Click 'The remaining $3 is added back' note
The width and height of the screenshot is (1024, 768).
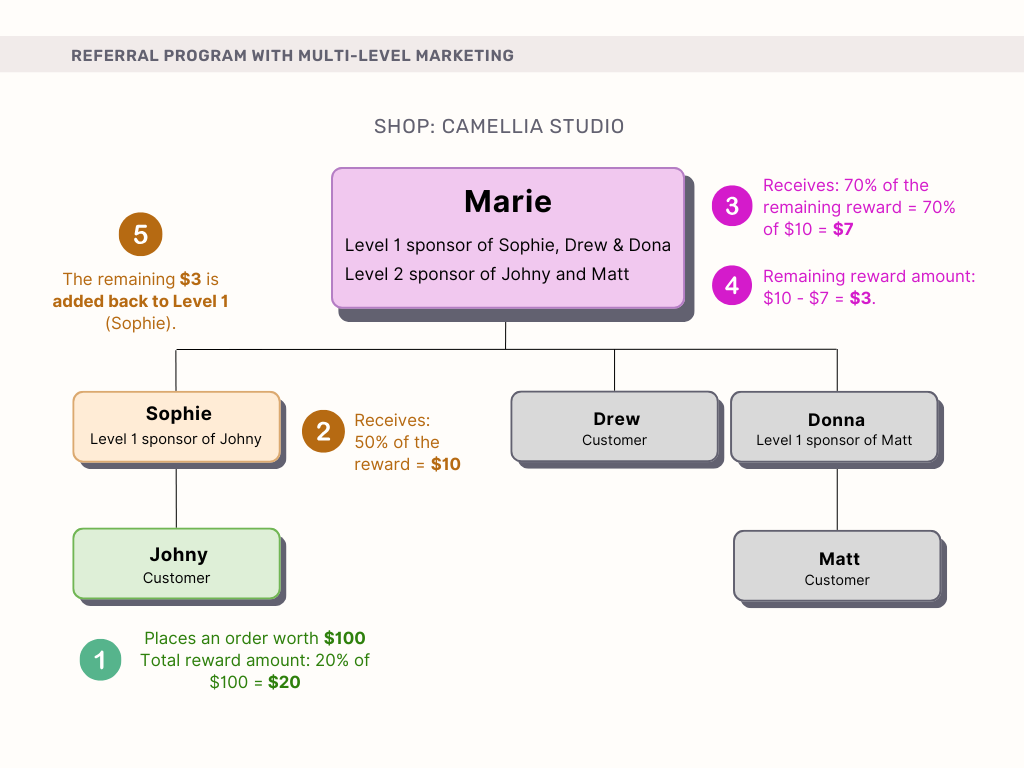tap(140, 301)
